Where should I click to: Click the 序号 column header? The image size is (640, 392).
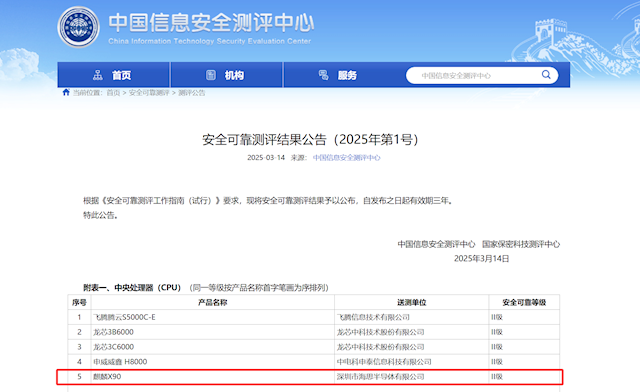[x=79, y=302]
